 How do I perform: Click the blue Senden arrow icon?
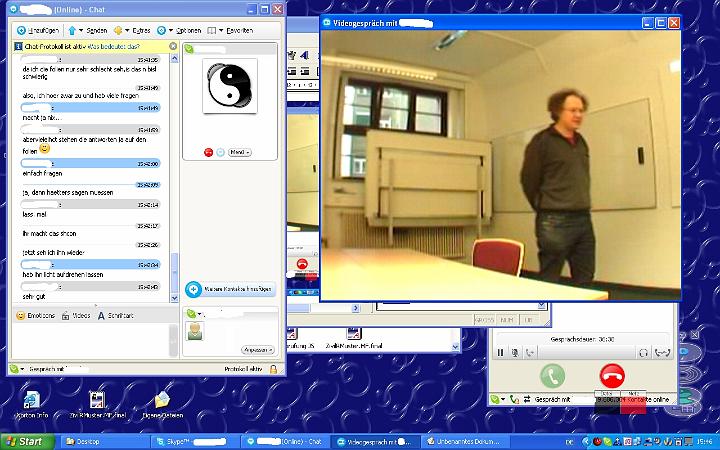coord(72,31)
